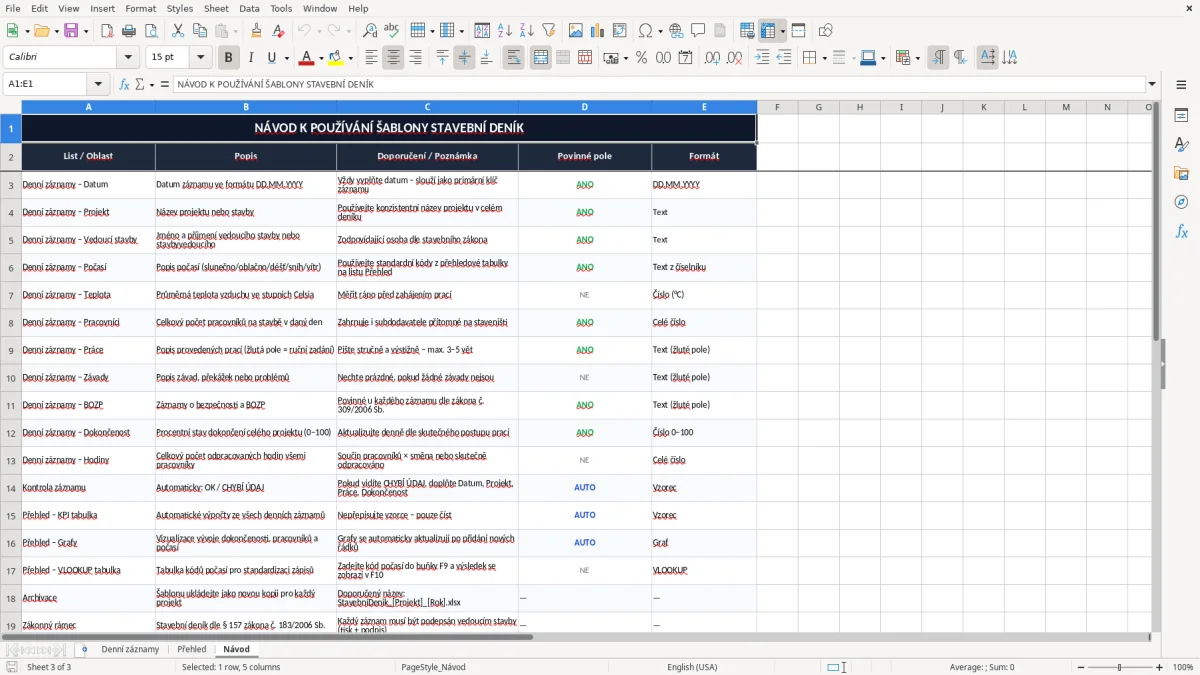Screen dimensions: 1200x675
Task: Open the sidebar Navigator compass icon
Action: tap(1181, 202)
